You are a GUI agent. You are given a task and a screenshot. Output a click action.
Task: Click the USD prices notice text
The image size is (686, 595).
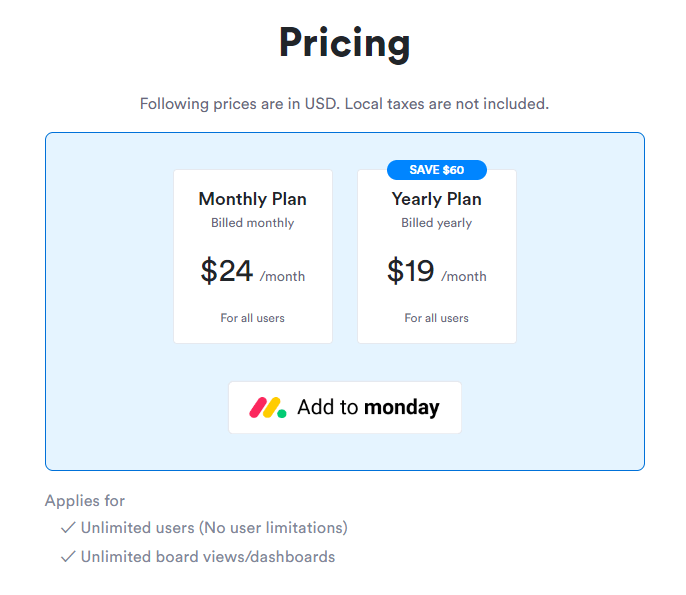[x=344, y=104]
